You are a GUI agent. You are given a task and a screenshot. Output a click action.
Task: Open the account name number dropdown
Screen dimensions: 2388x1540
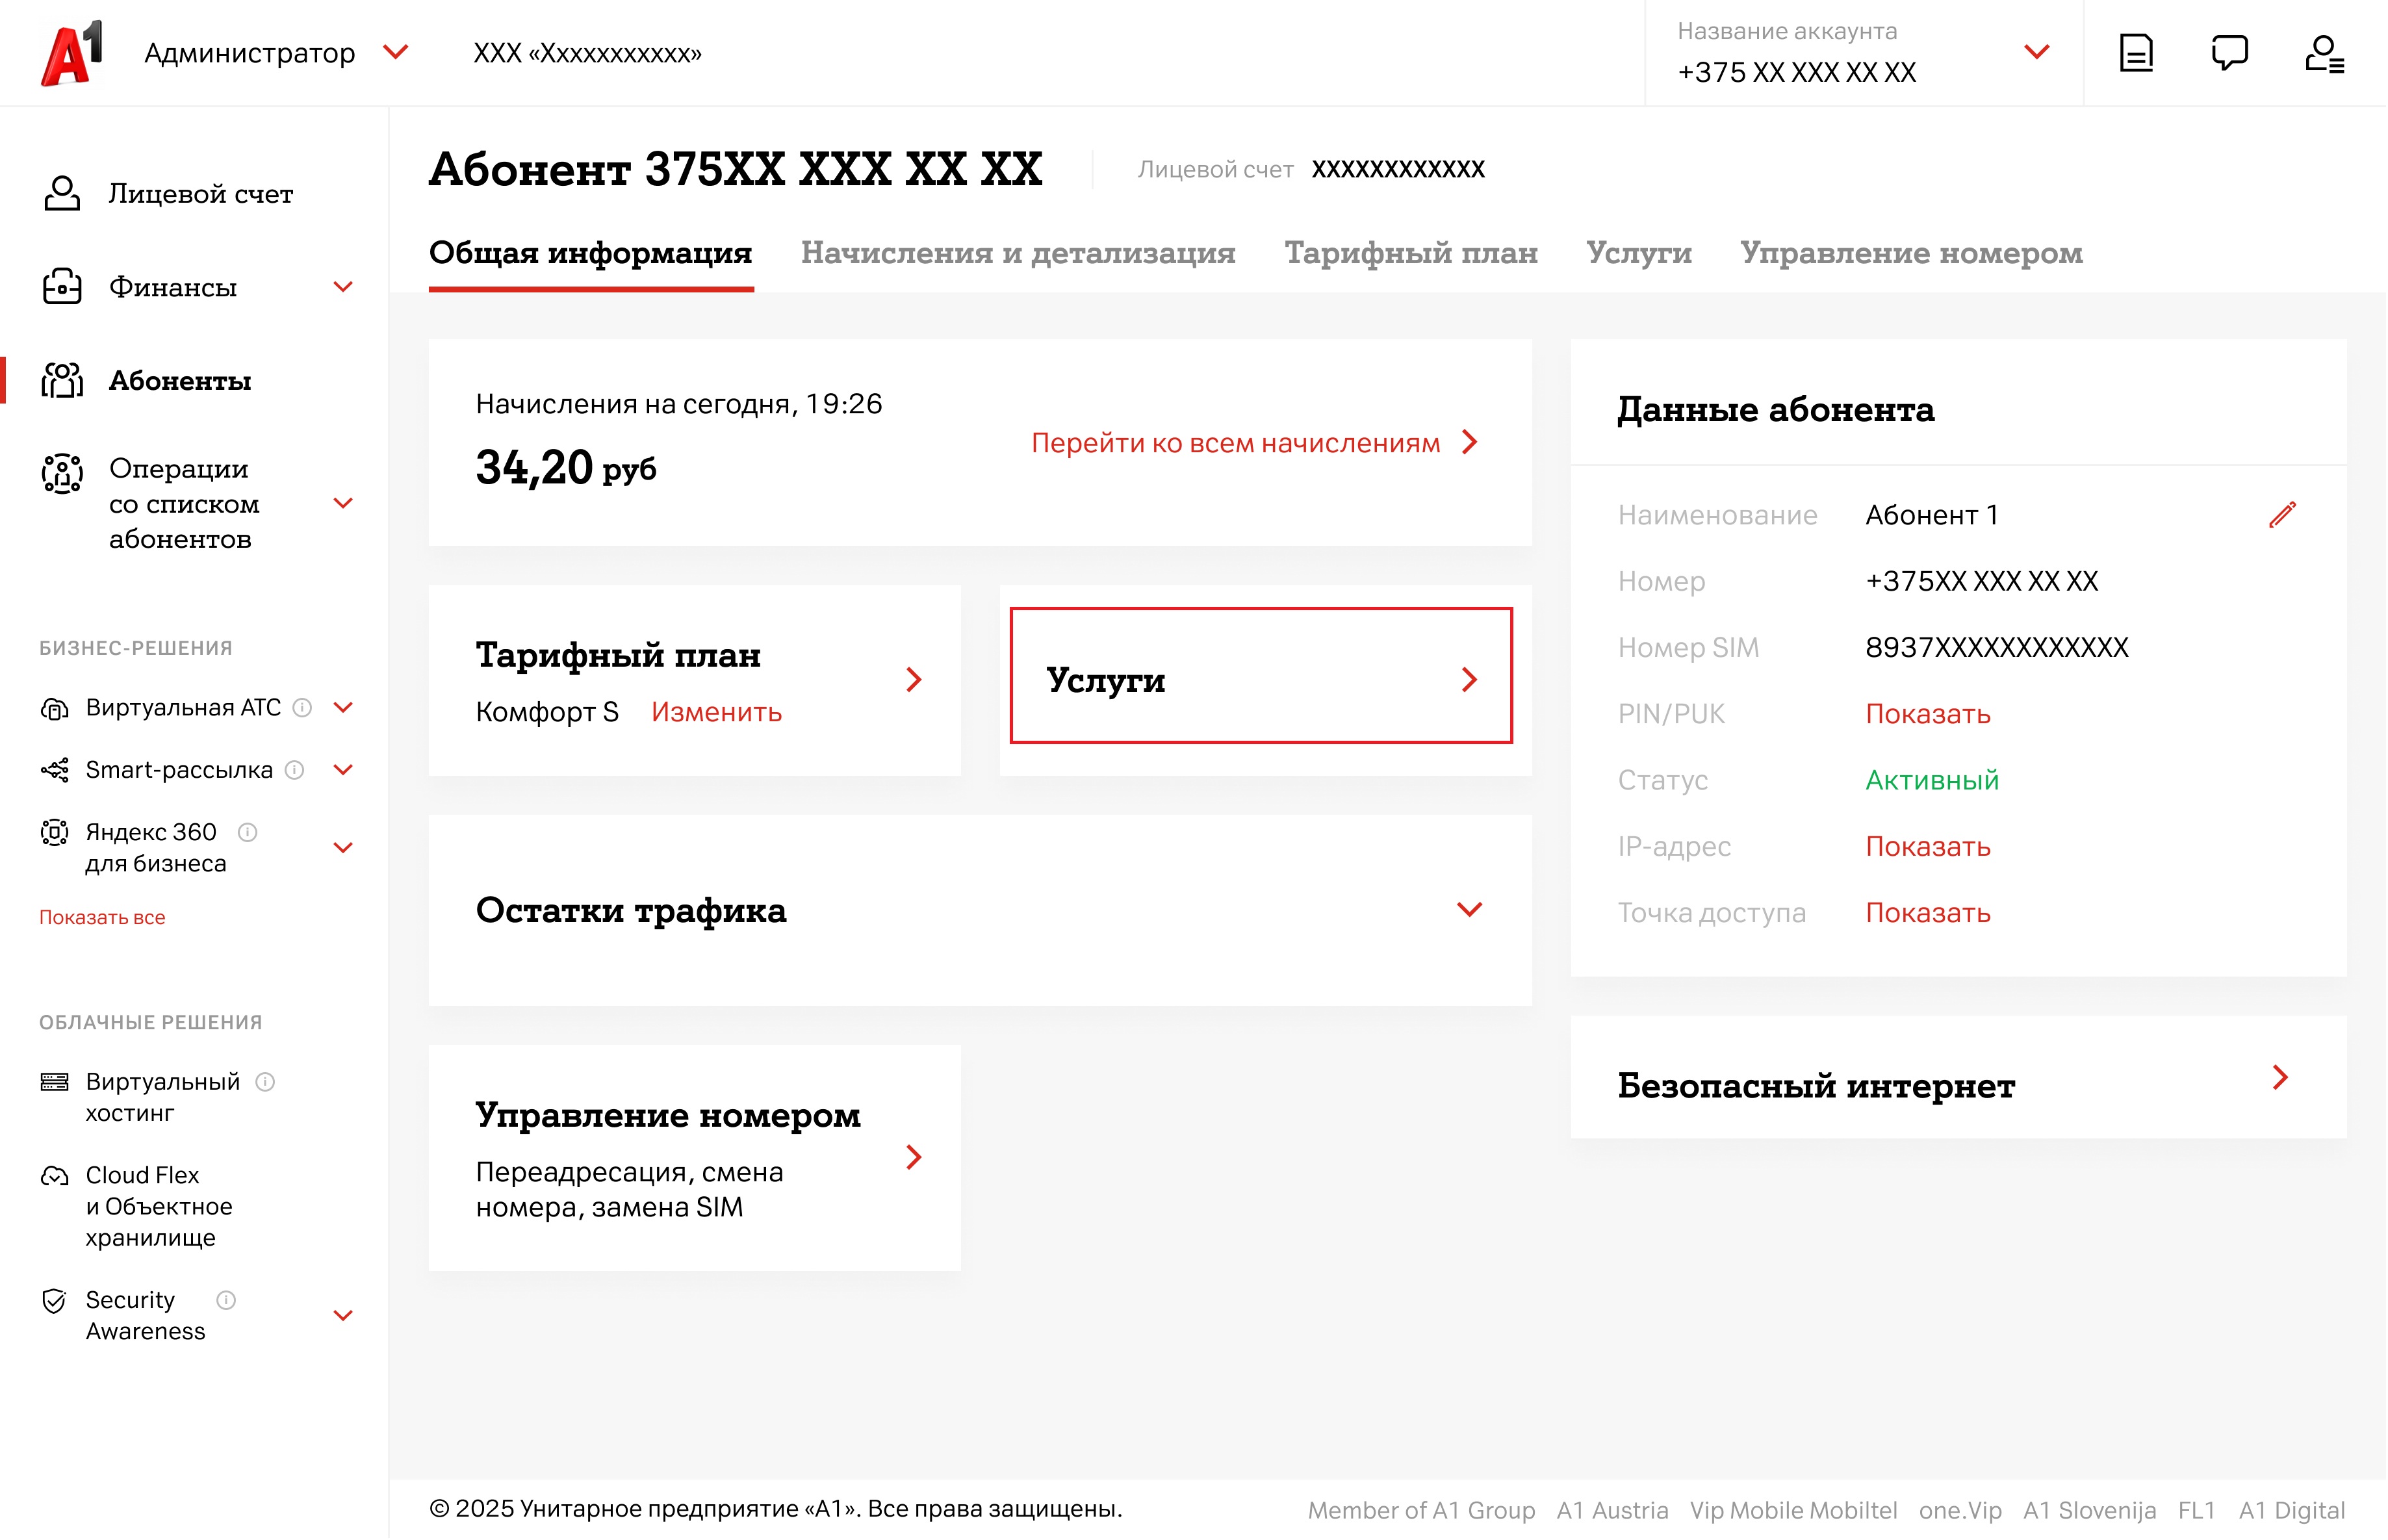(x=2037, y=52)
